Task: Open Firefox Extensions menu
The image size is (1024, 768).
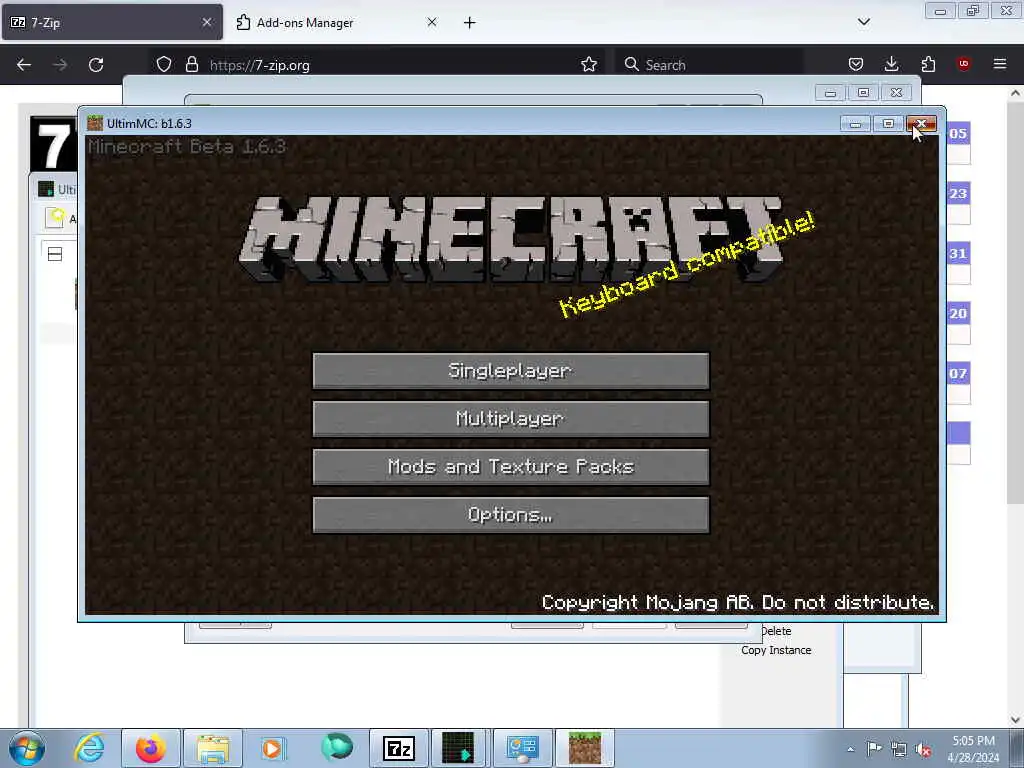Action: pyautogui.click(x=928, y=64)
